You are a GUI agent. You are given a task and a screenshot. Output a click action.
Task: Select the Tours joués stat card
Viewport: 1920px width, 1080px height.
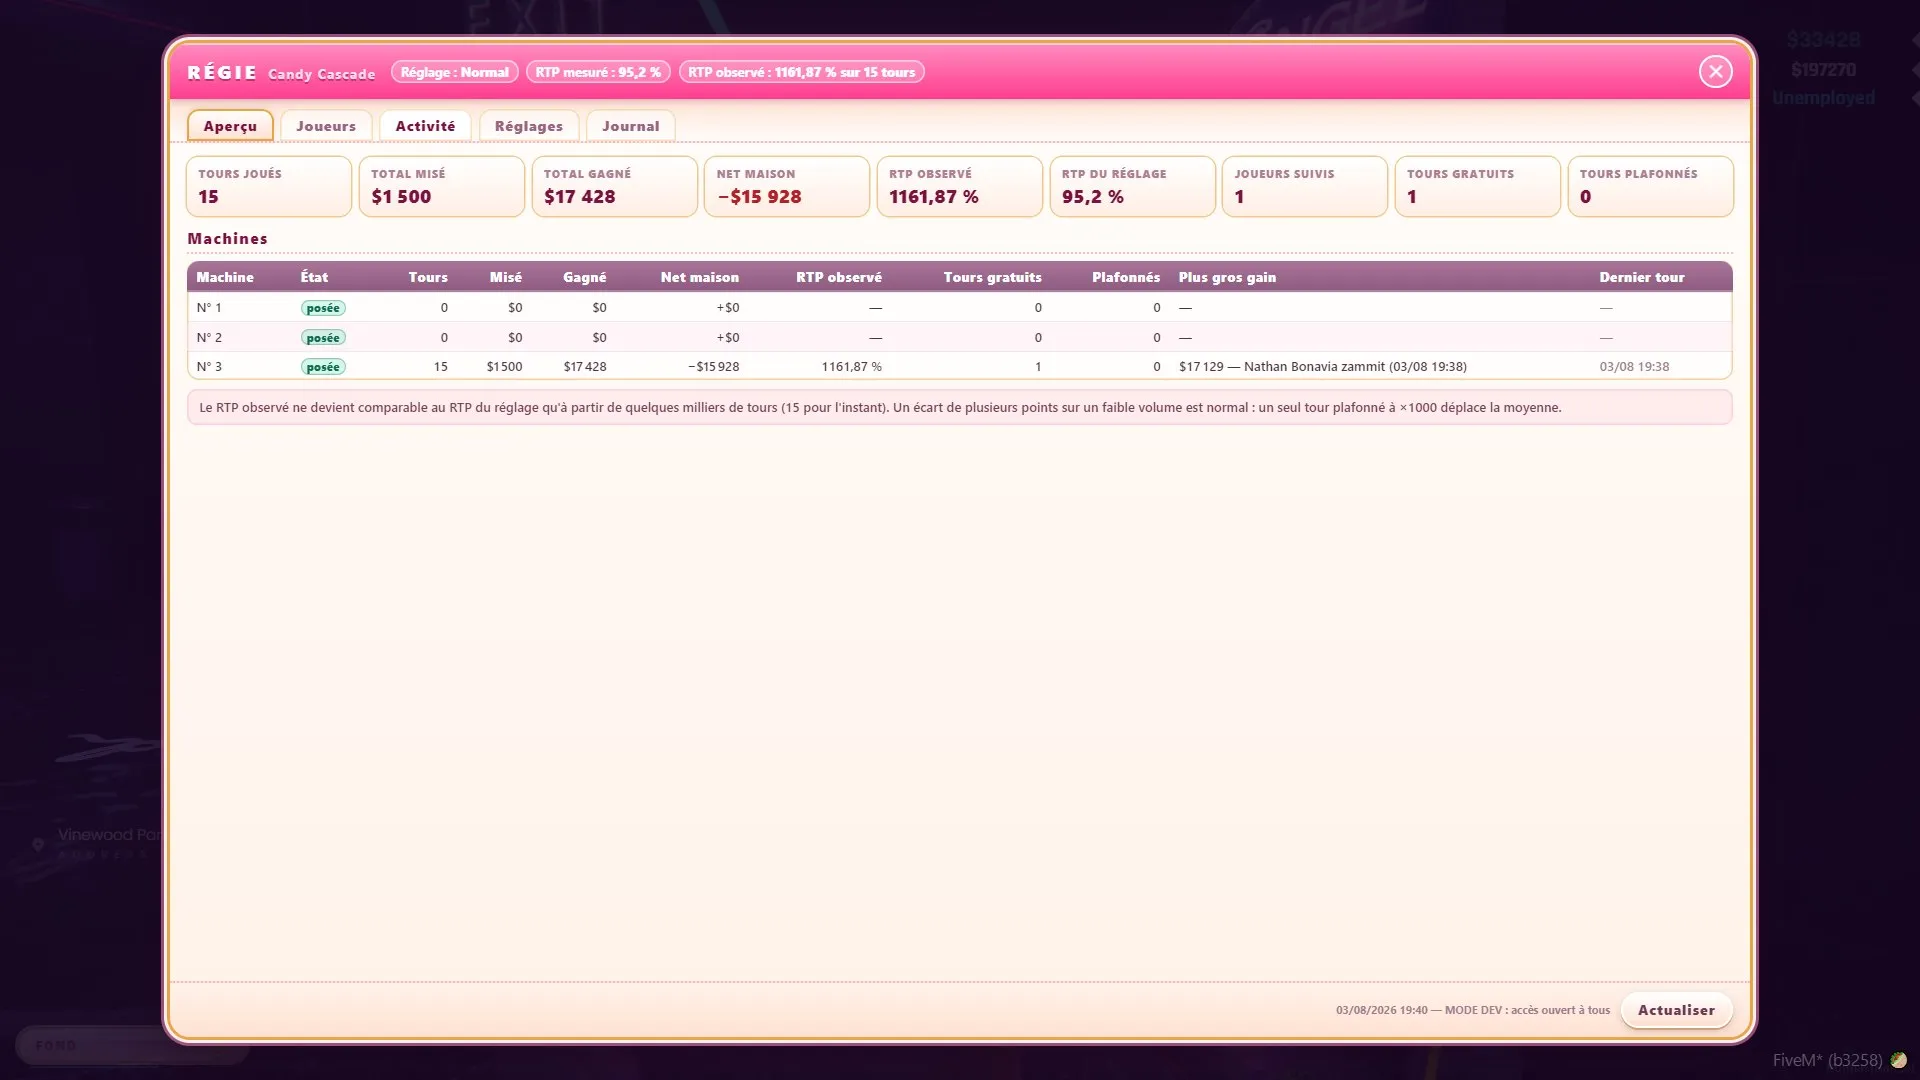coord(268,186)
